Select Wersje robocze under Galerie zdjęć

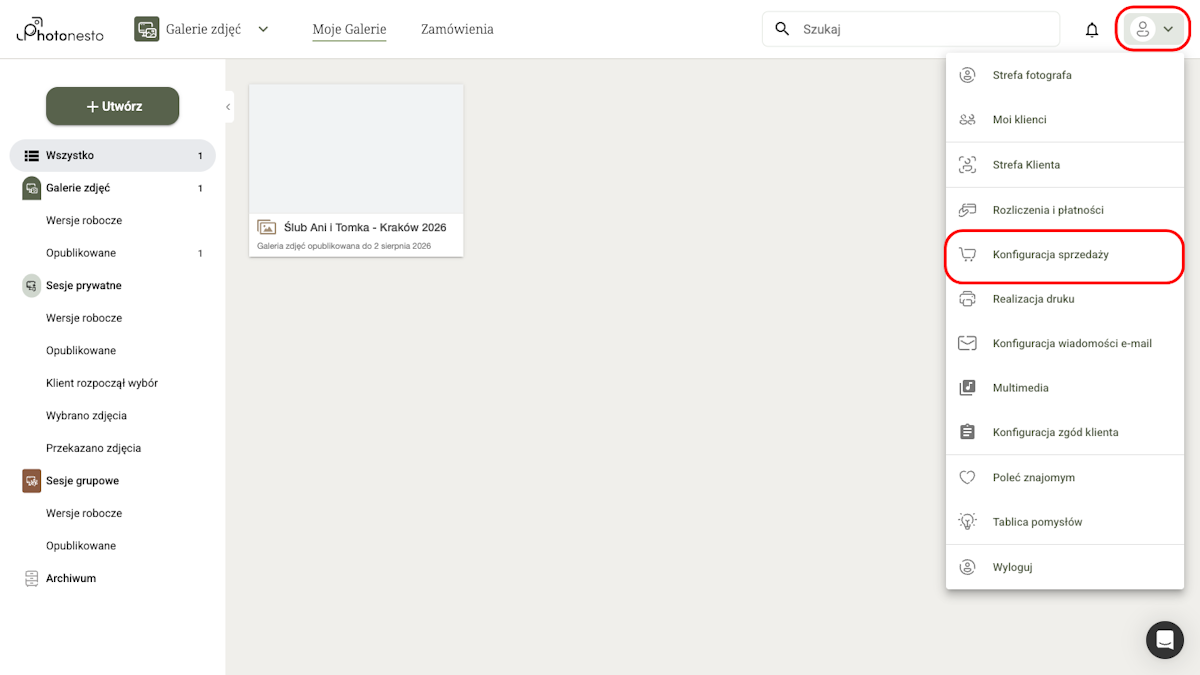coord(84,220)
